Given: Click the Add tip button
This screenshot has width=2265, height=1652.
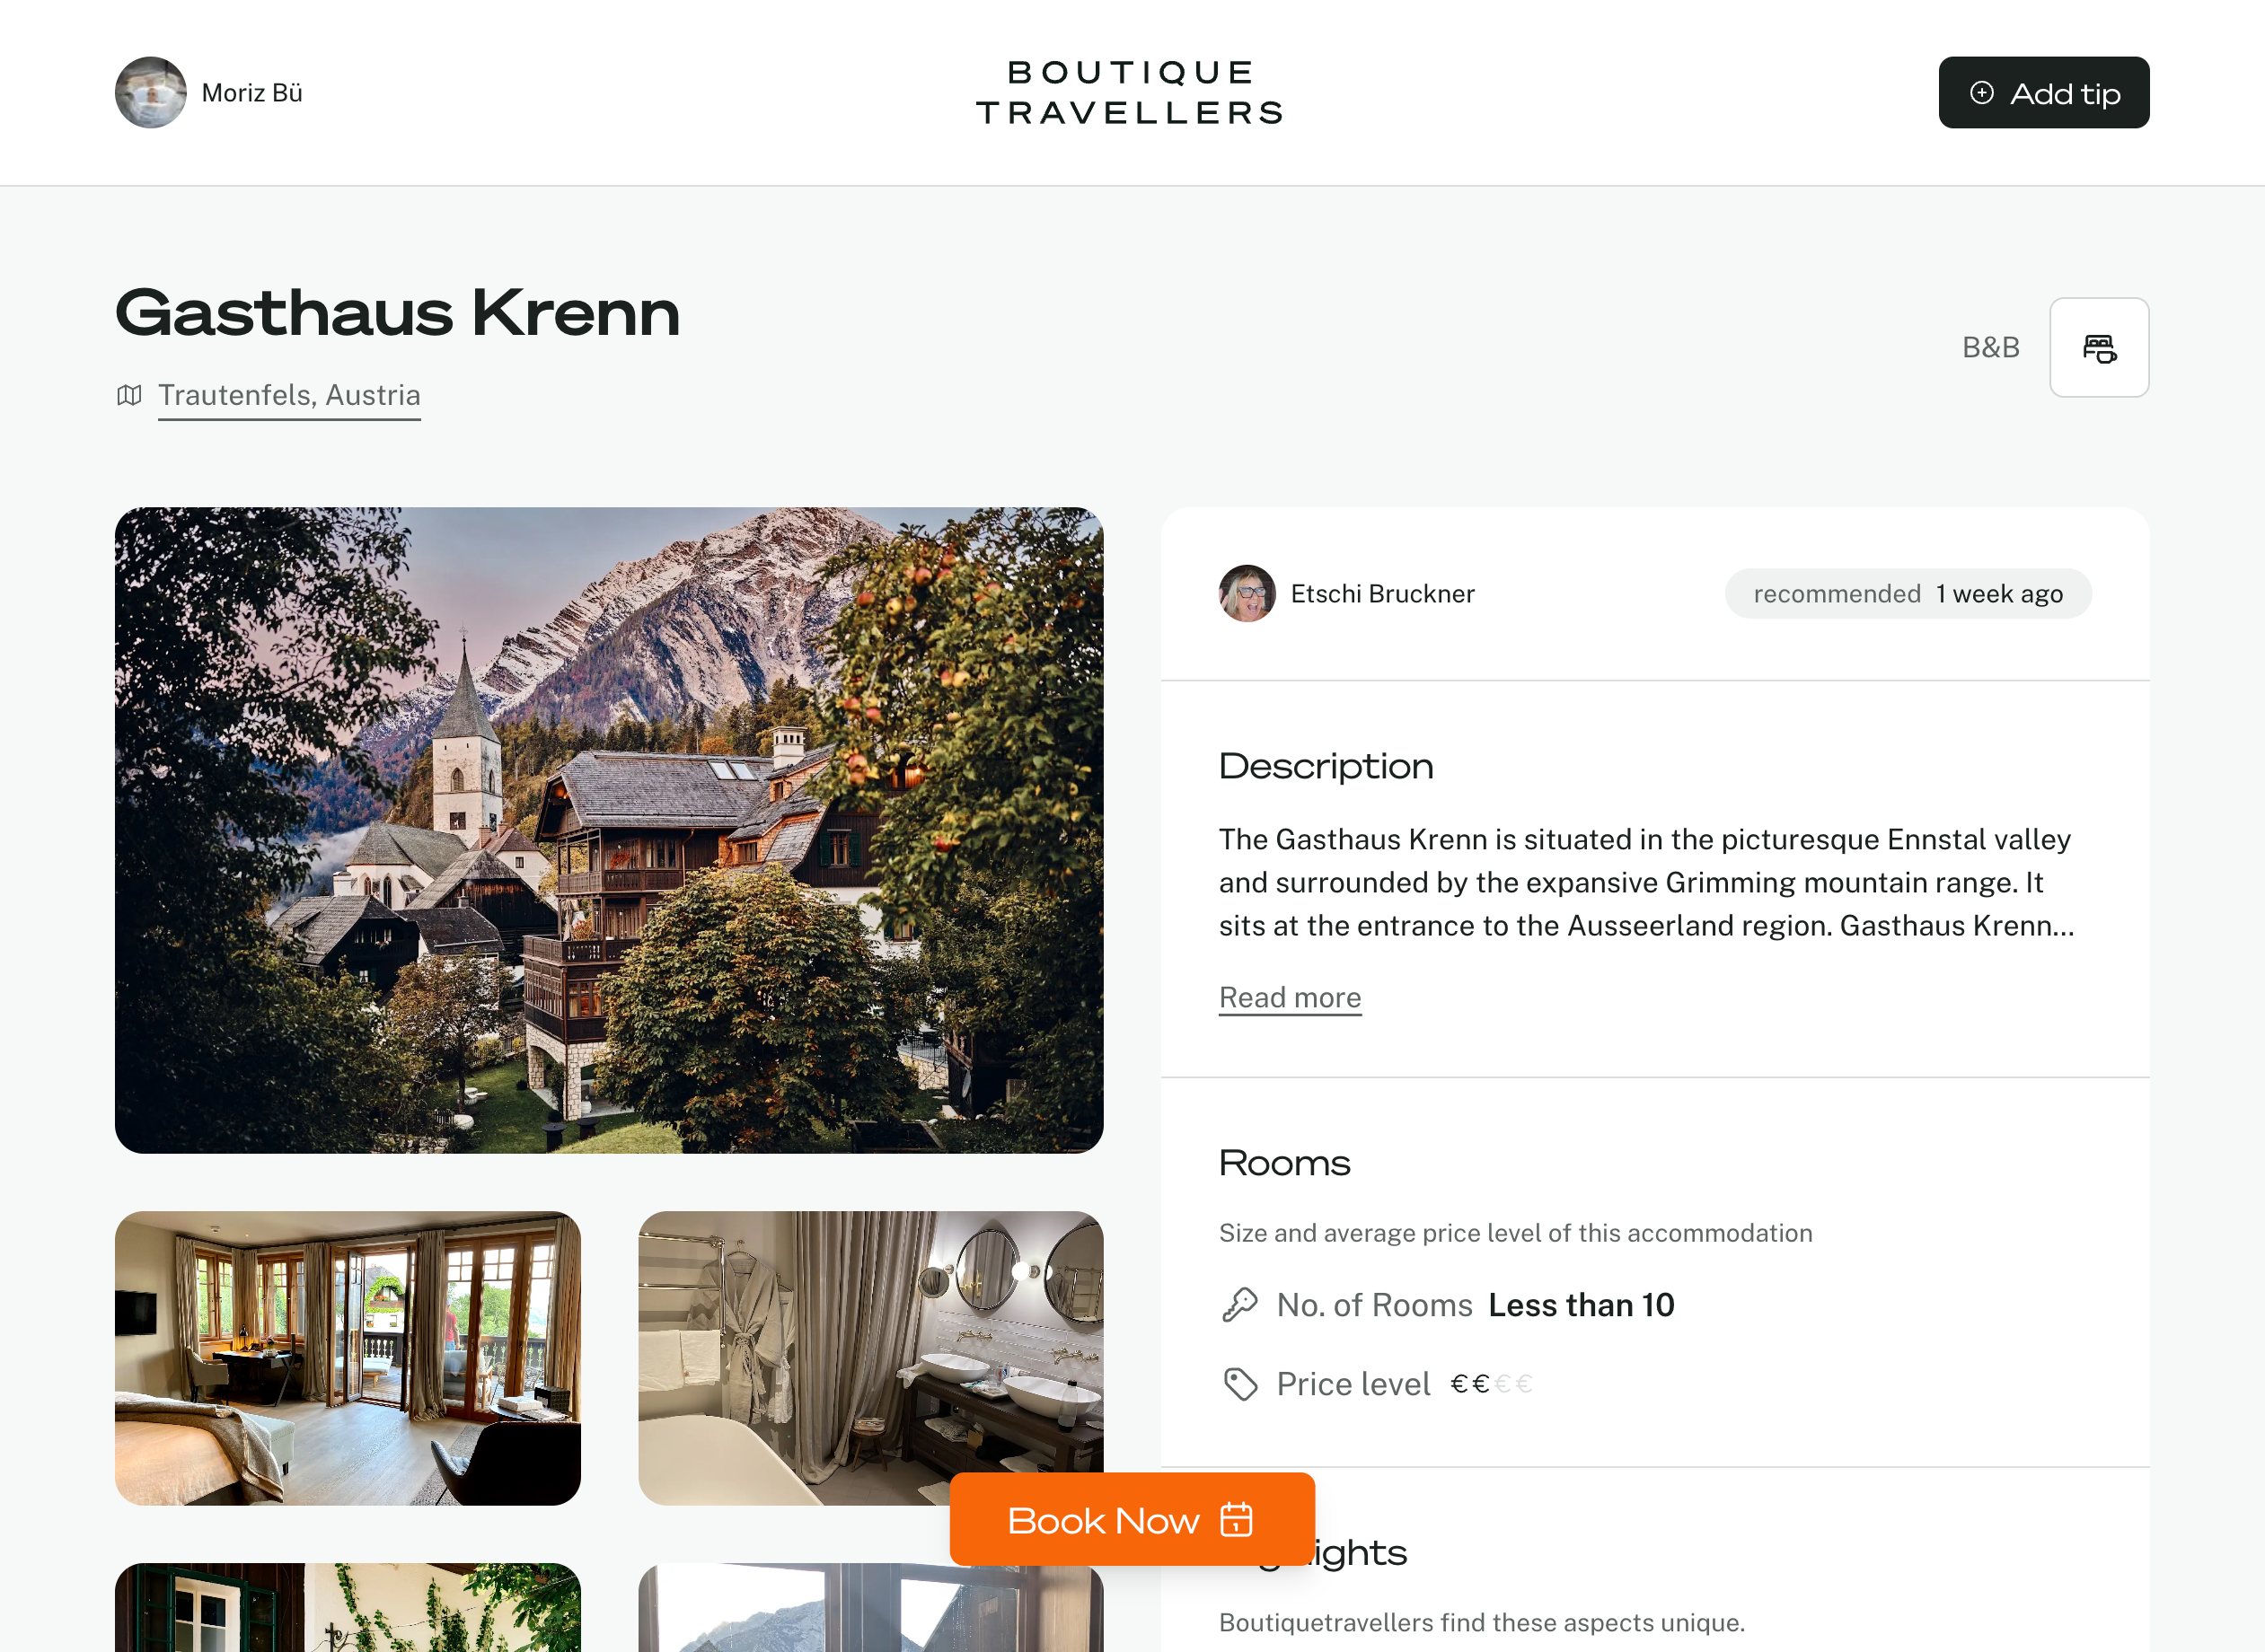Looking at the screenshot, I should tap(2043, 92).
